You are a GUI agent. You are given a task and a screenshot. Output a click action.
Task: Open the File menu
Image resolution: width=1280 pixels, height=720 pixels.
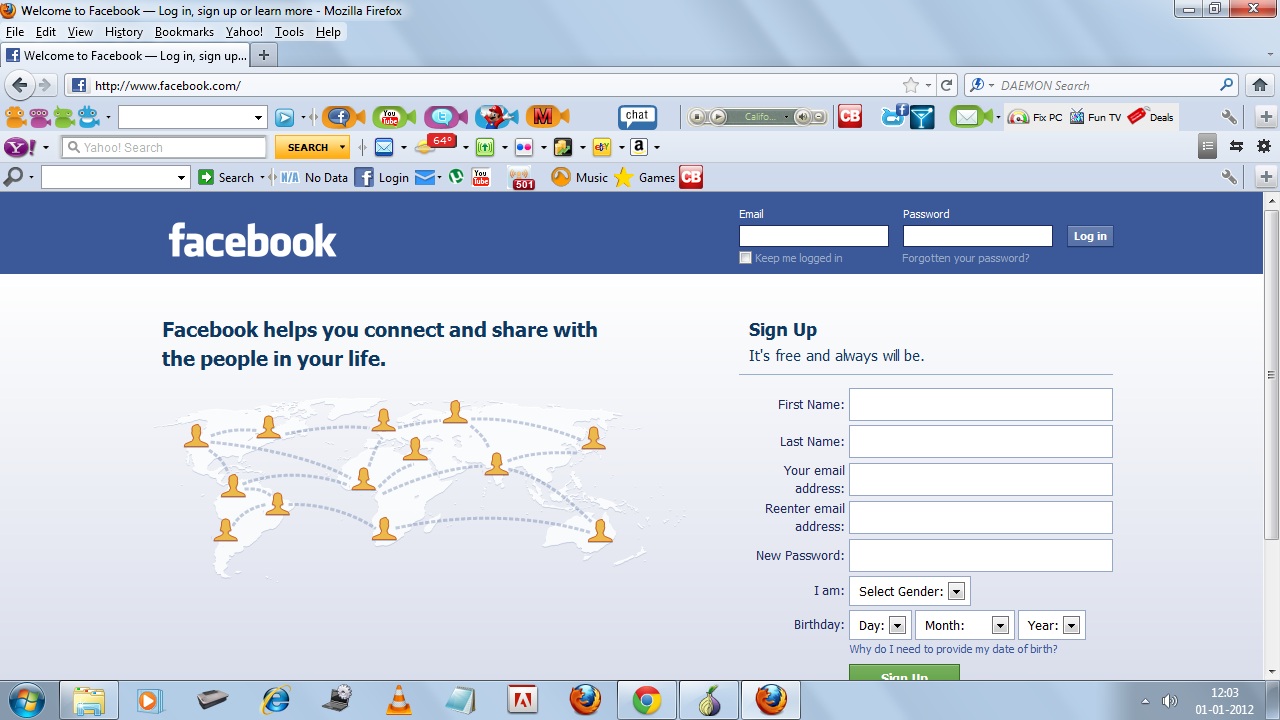pyautogui.click(x=15, y=32)
